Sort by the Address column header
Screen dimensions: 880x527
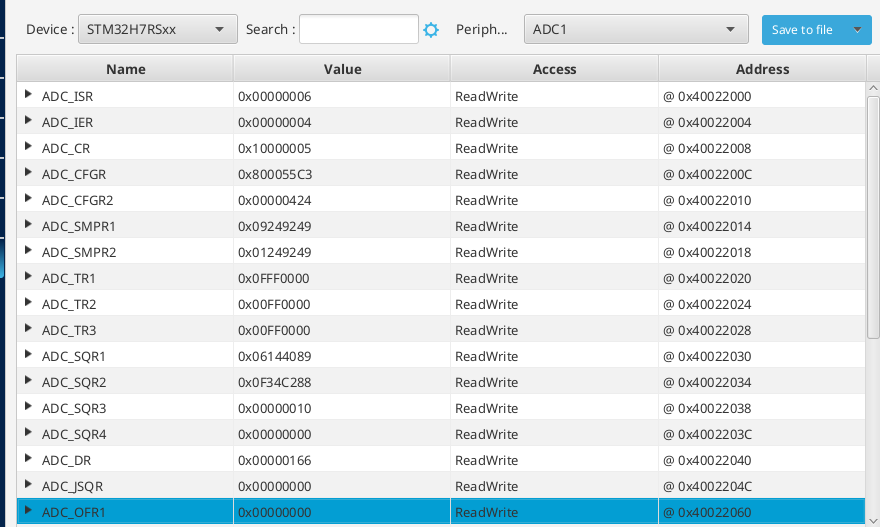click(x=762, y=69)
